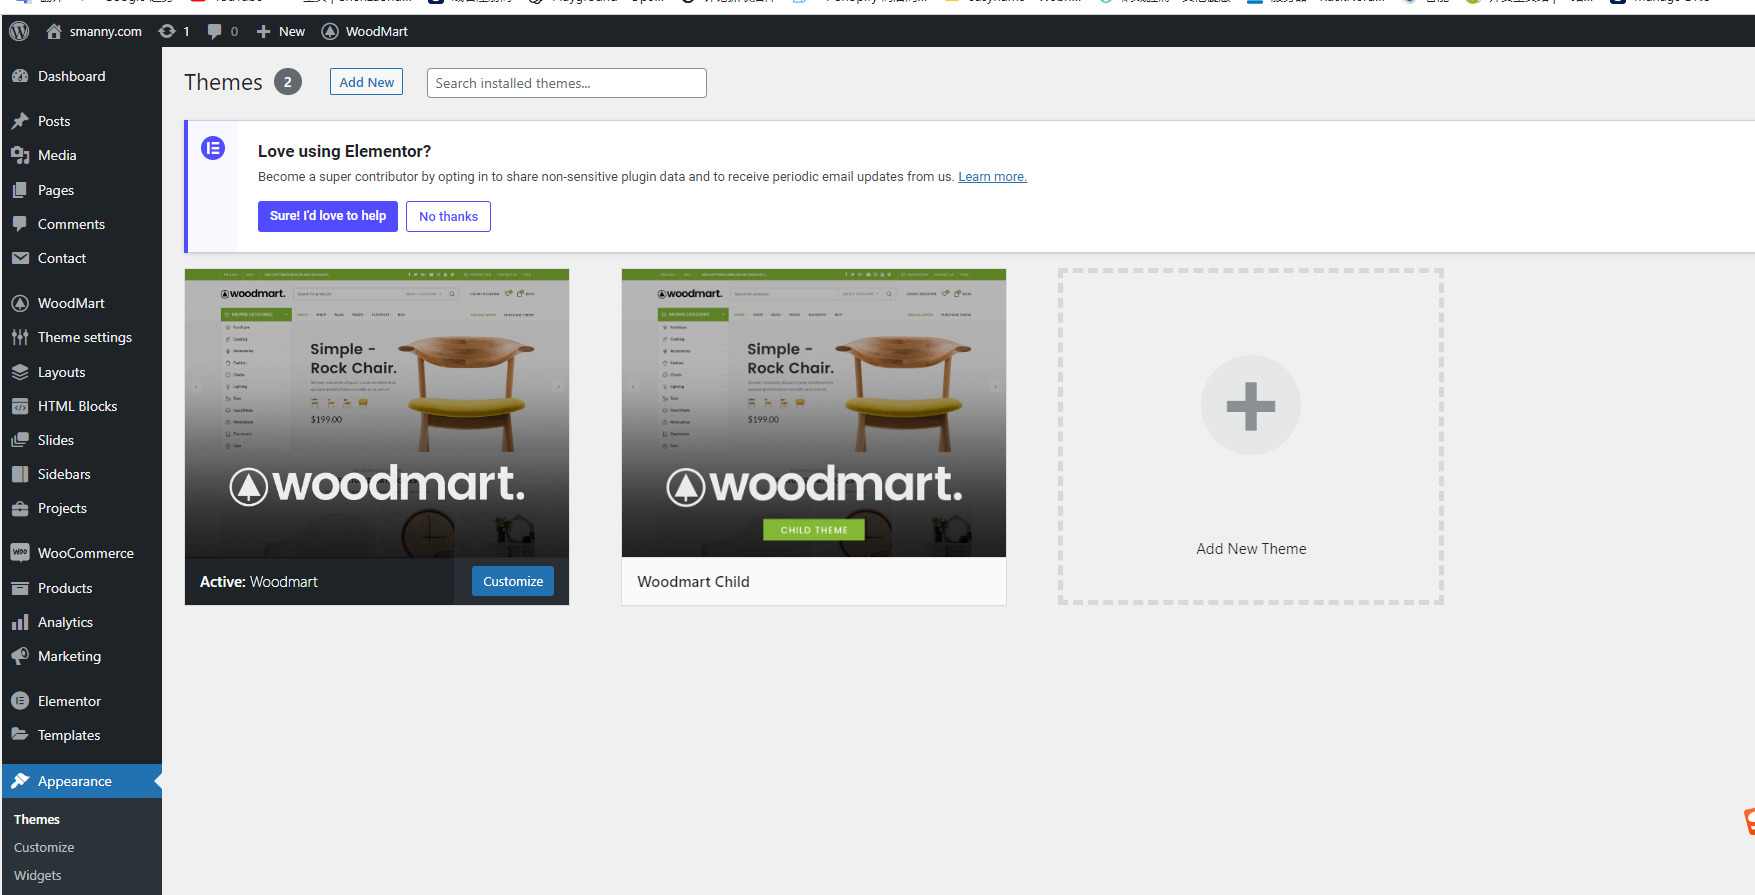Click the HTML Blocks code icon

coord(20,406)
